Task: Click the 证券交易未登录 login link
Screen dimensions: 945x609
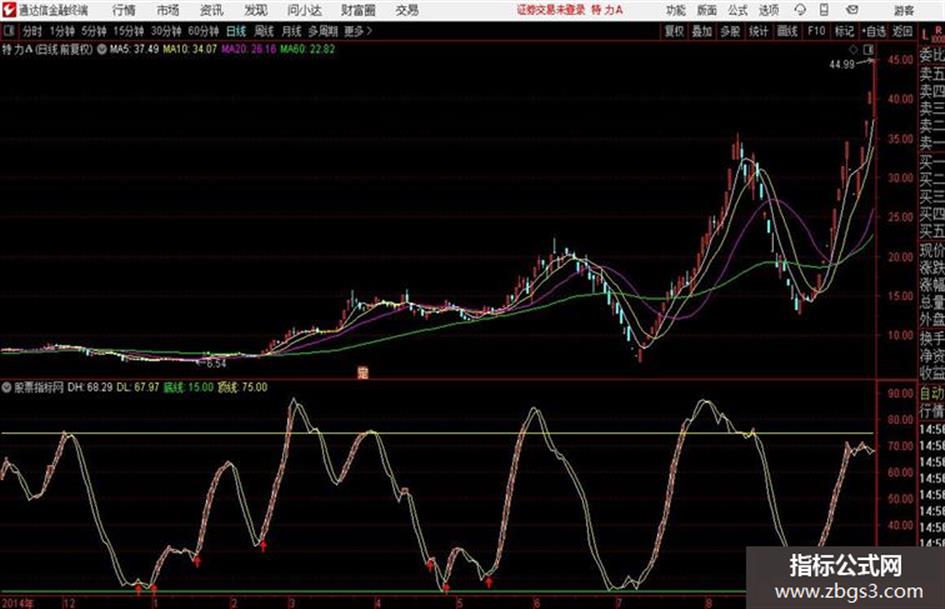Action: click(551, 10)
